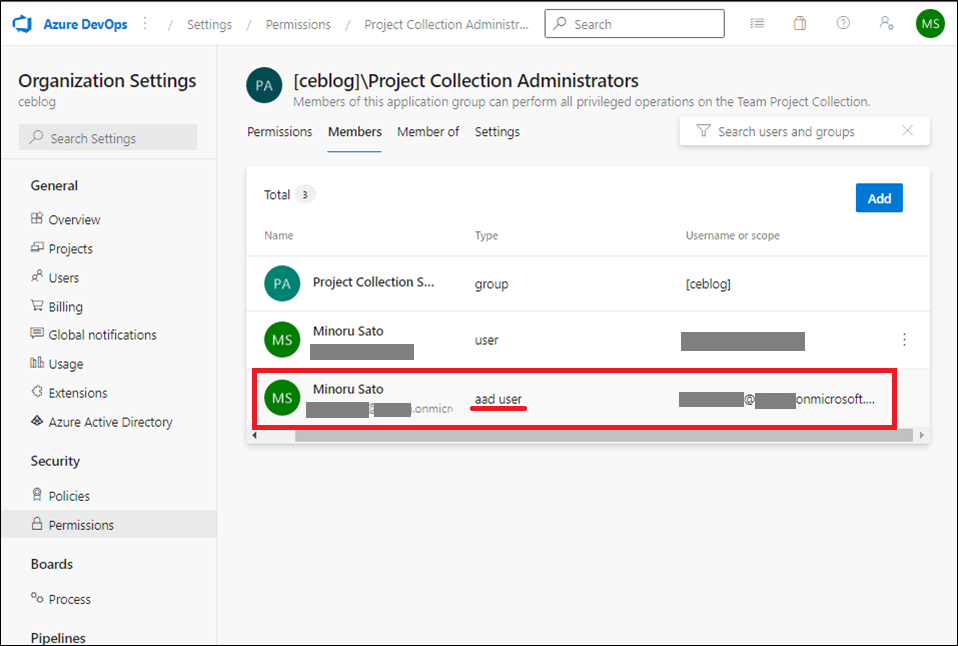958x646 pixels.
Task: Focus the Search Settings field
Action: (x=108, y=138)
